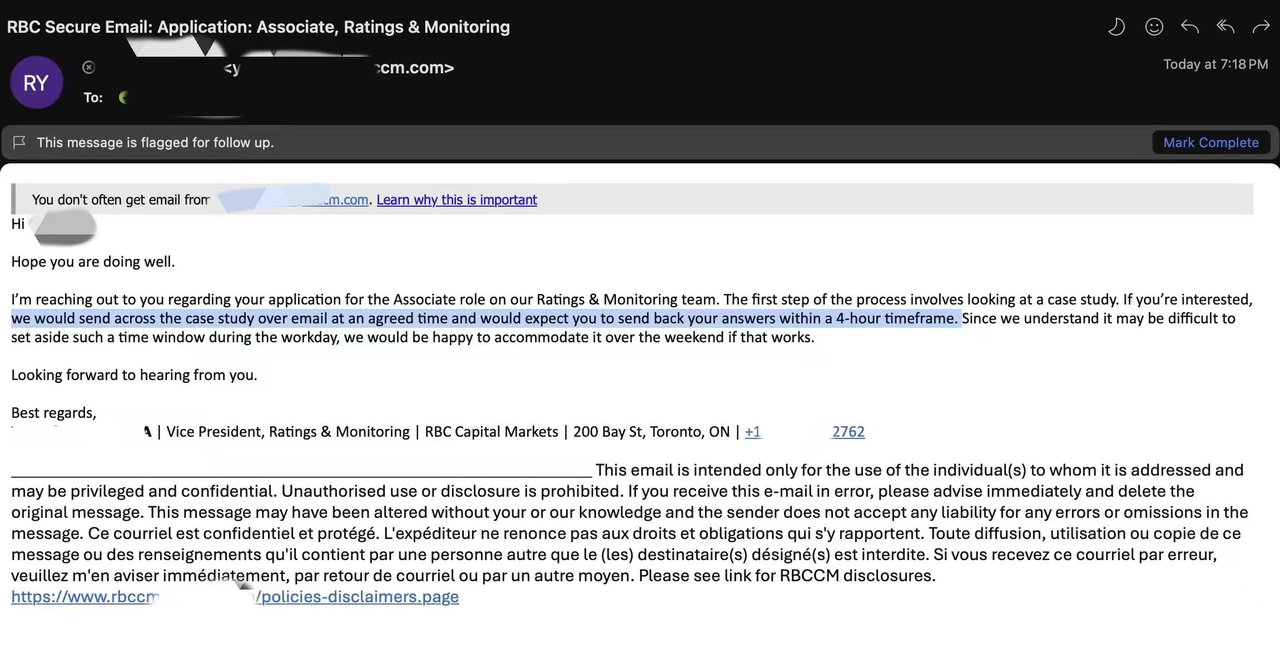Click the Reply arrow icon
Screen dimensions: 1280x649
1189,27
